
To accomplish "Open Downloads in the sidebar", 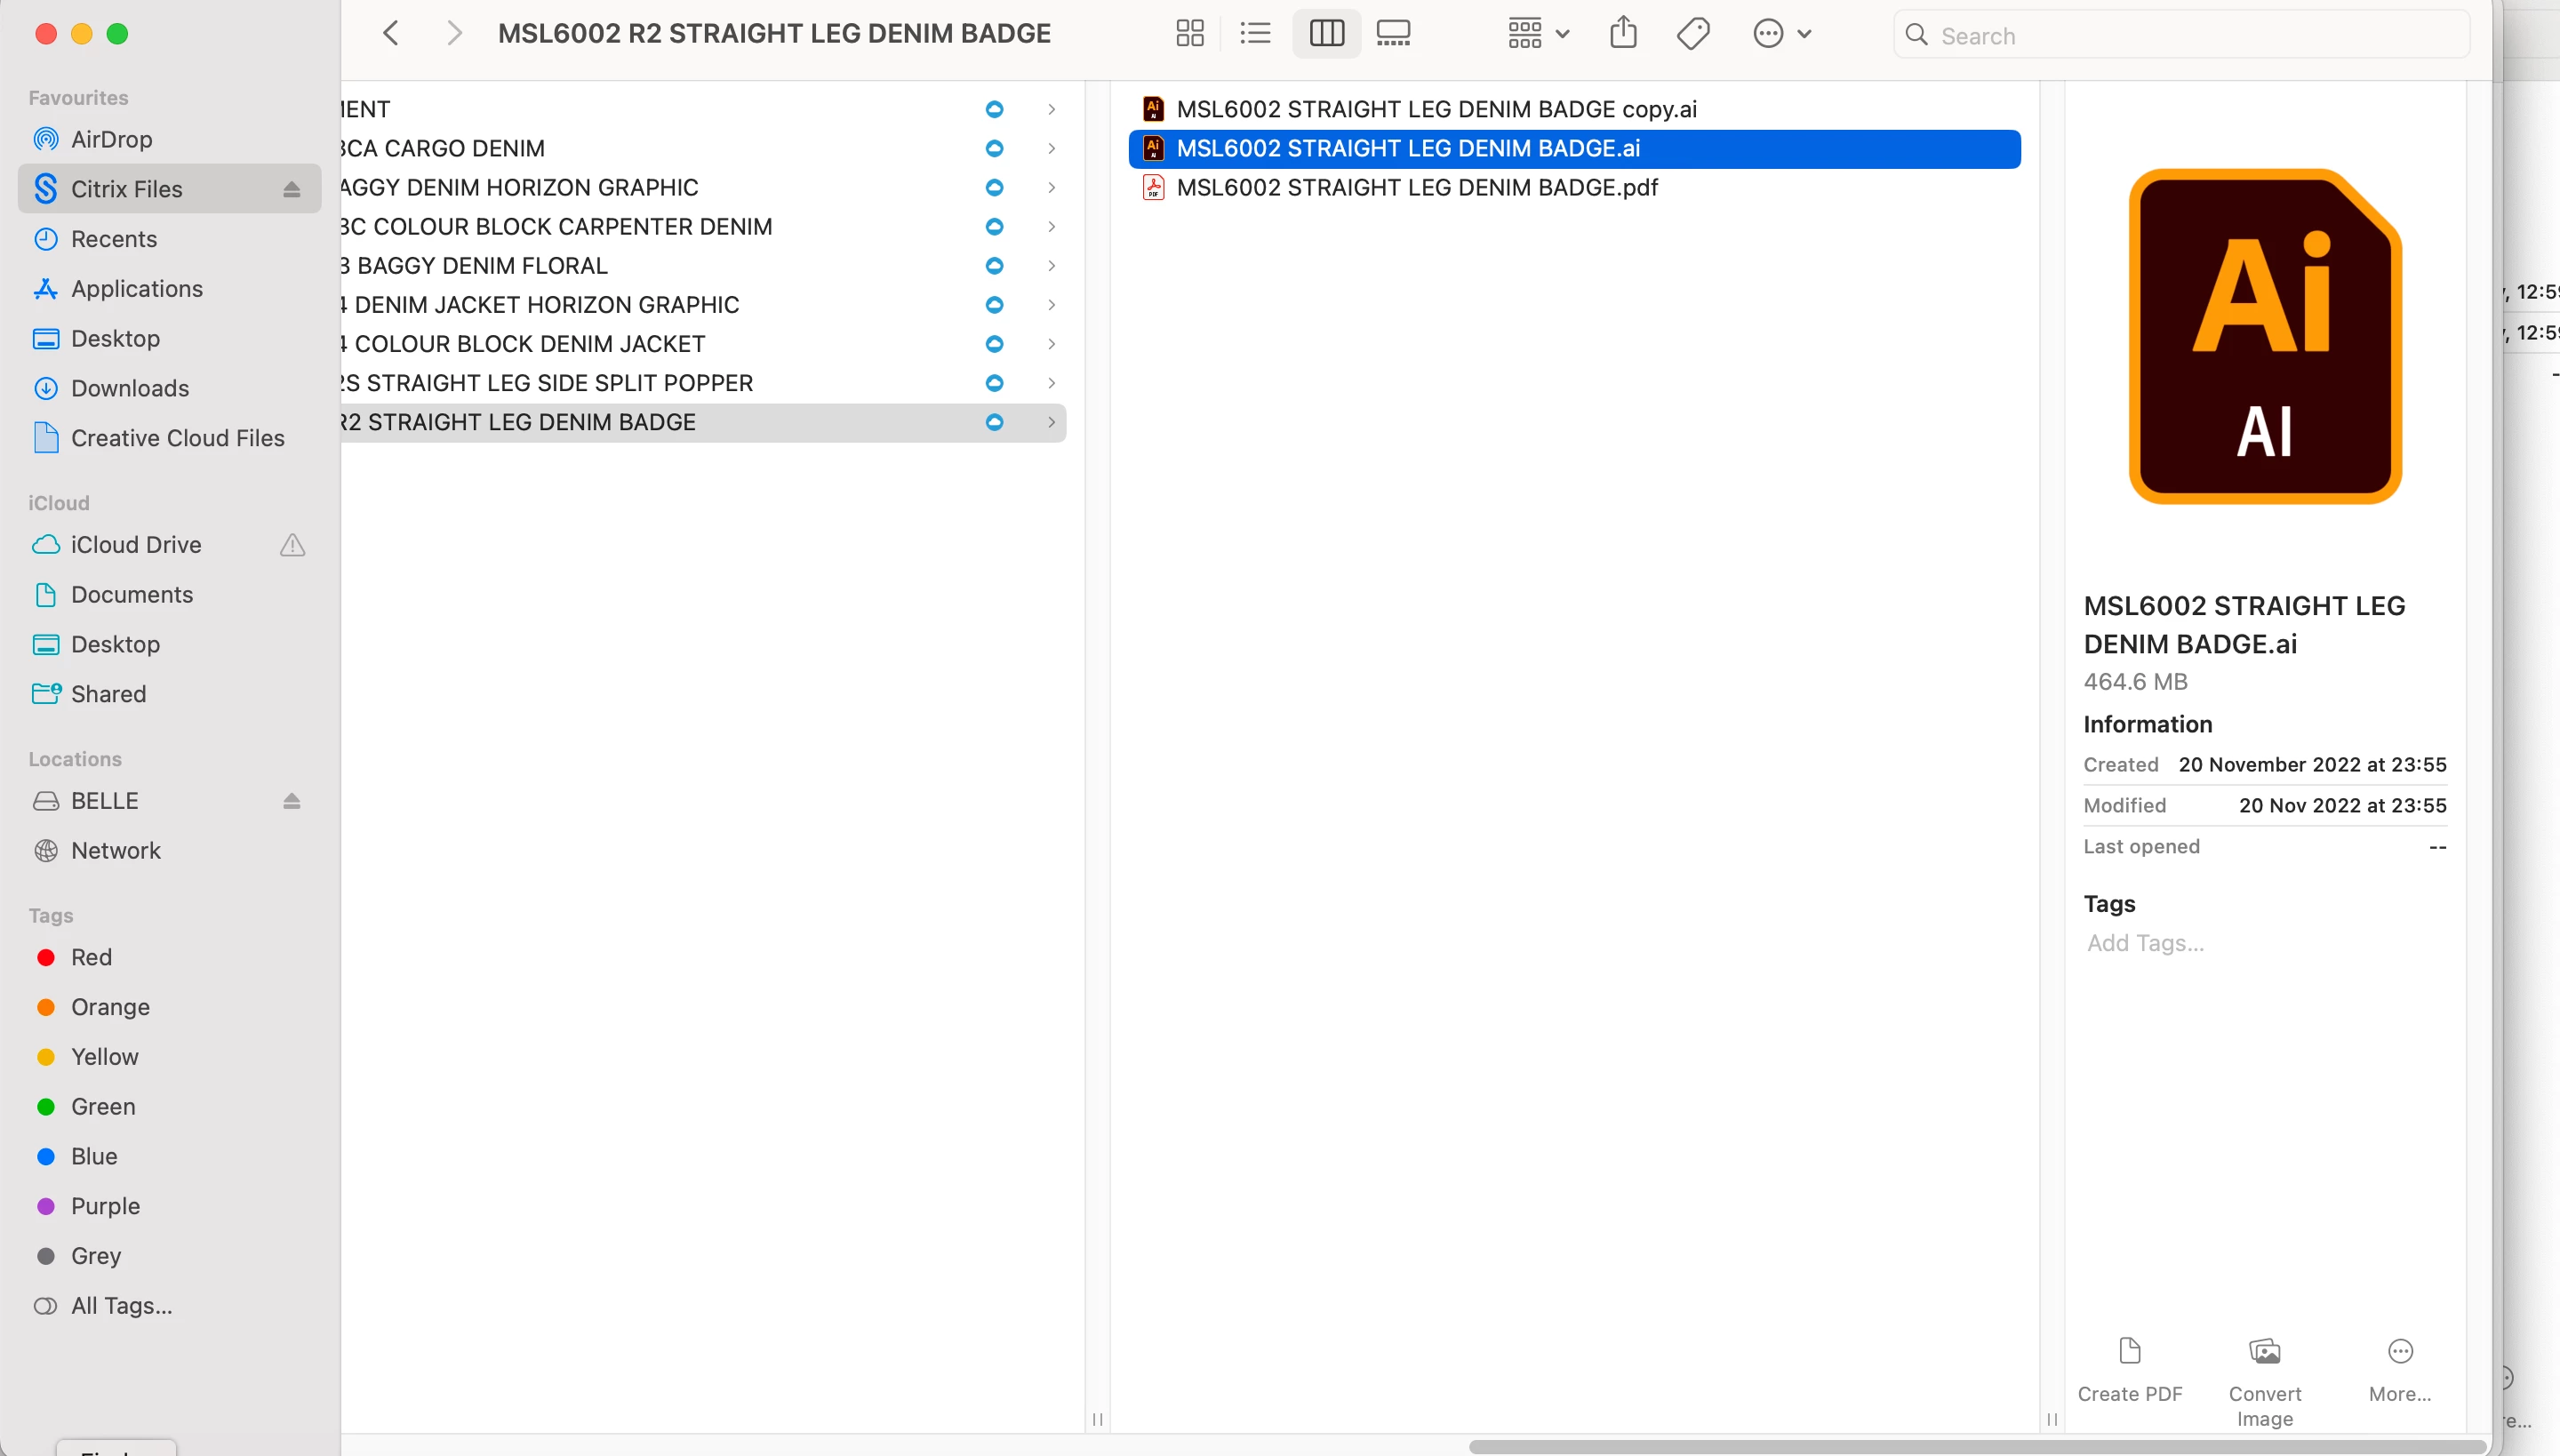I will click(x=129, y=388).
